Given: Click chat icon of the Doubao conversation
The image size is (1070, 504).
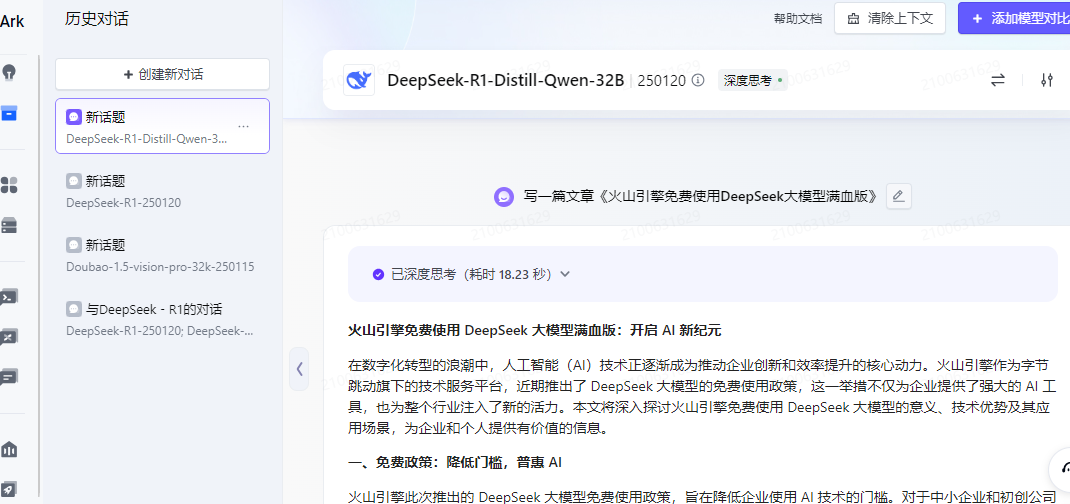Looking at the screenshot, I should (74, 245).
